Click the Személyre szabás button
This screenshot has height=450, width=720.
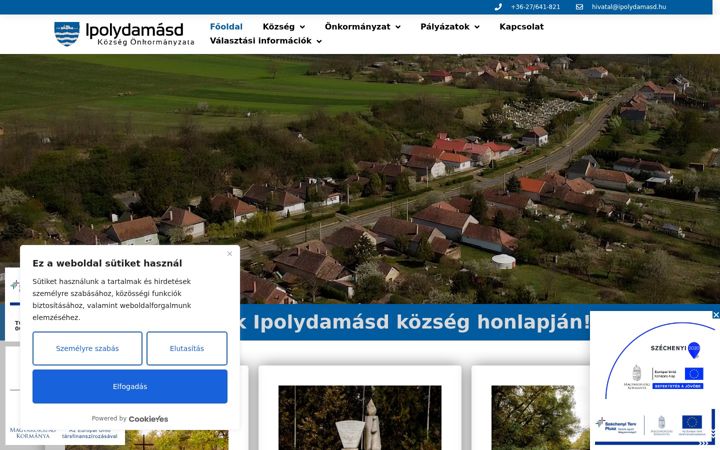point(87,349)
